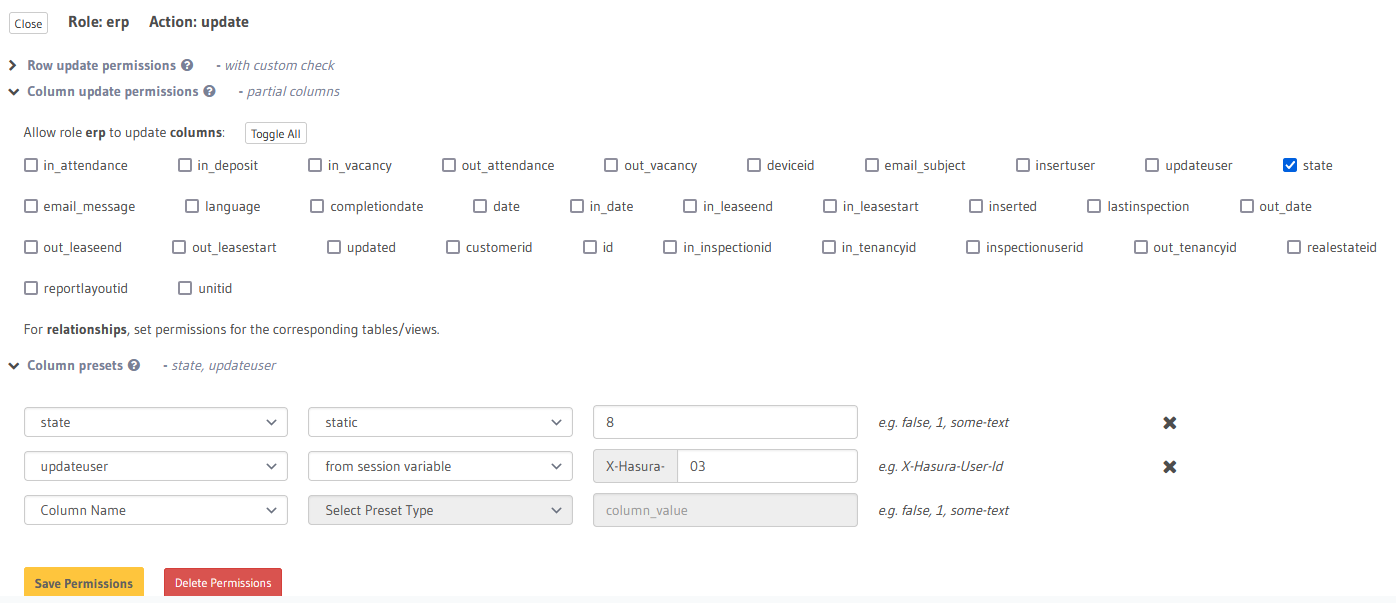Check the out_date column checkbox

1247,206
